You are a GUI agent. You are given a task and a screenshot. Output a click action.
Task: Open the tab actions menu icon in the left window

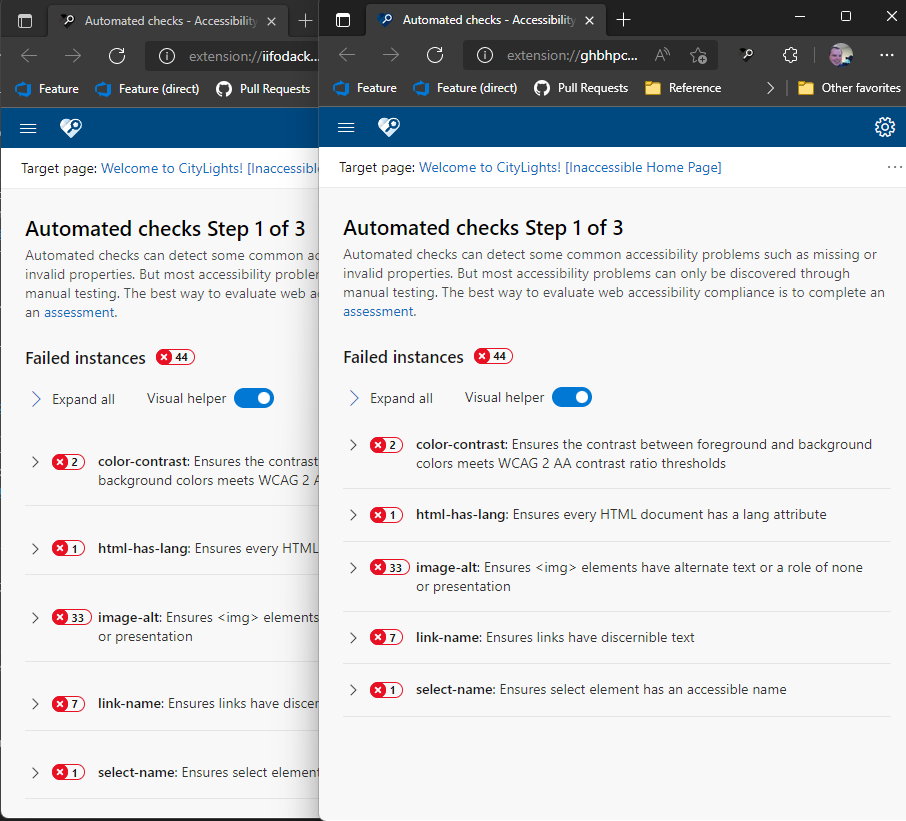point(25,21)
